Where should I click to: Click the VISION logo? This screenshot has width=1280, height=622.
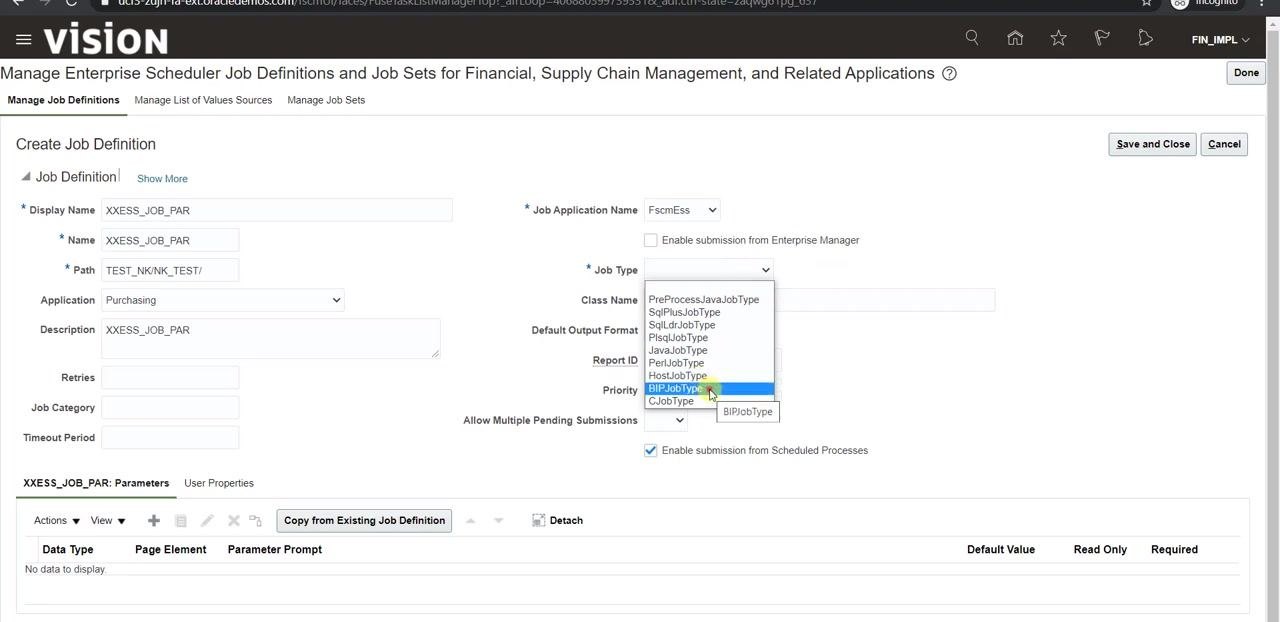point(105,40)
